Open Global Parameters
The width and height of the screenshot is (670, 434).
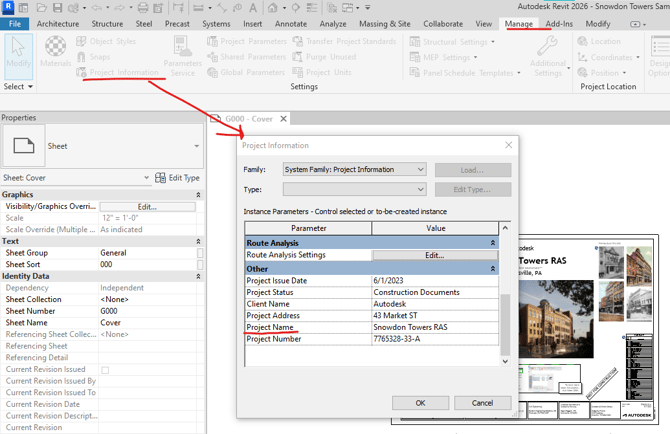[x=246, y=72]
